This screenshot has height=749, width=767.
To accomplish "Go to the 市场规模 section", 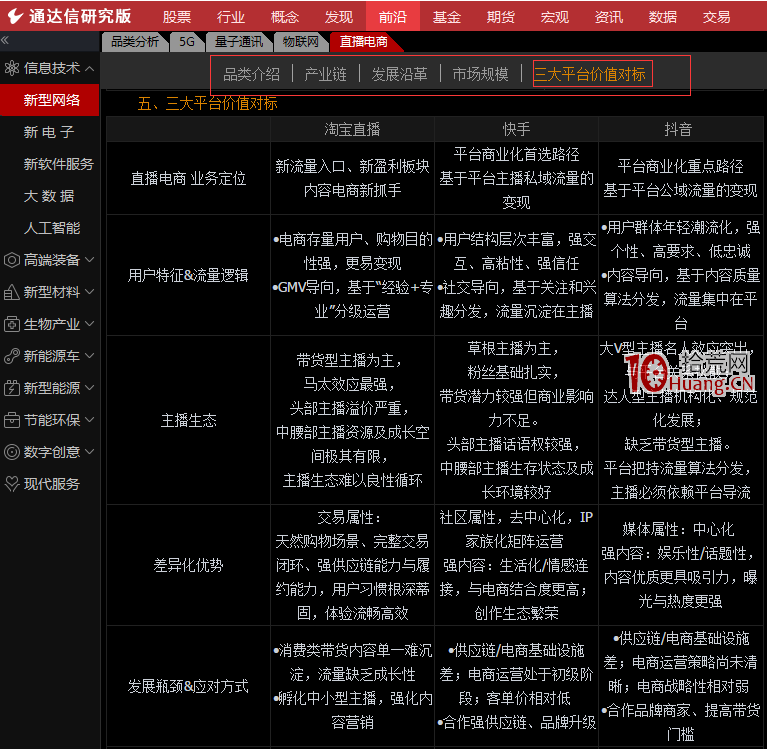I will (x=480, y=74).
